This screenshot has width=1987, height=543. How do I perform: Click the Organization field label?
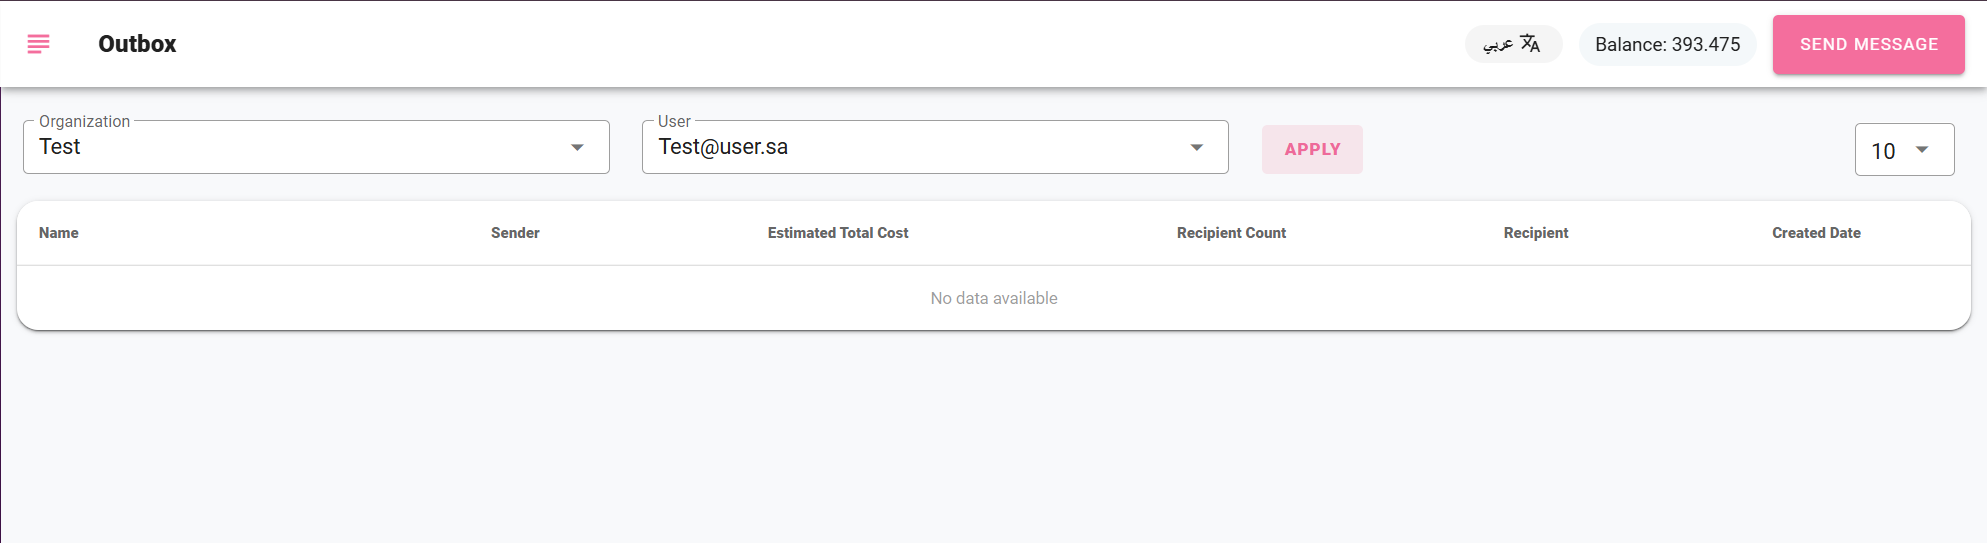[x=85, y=121]
